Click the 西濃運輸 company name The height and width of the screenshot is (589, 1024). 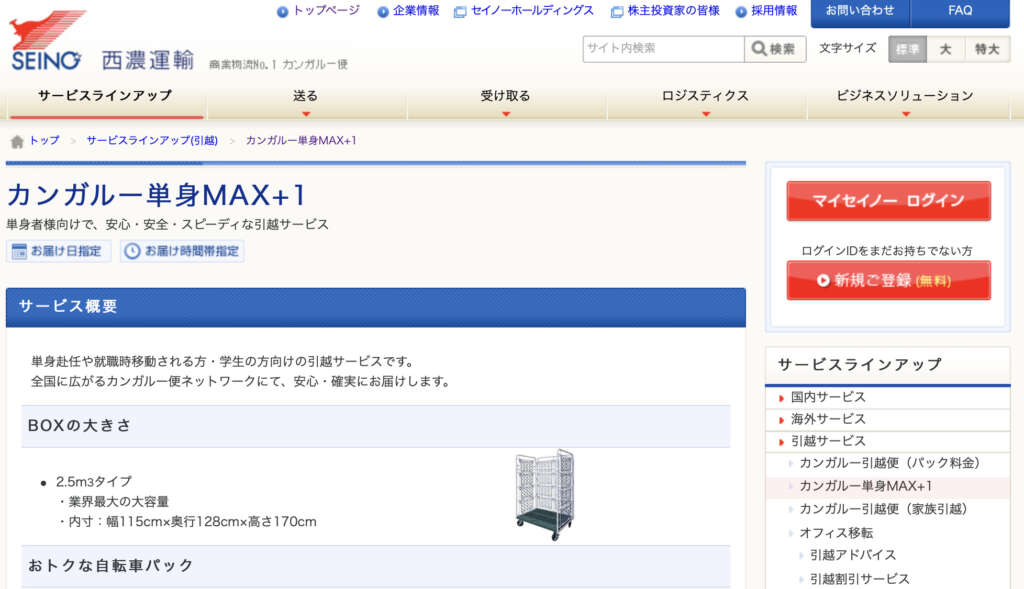click(148, 60)
